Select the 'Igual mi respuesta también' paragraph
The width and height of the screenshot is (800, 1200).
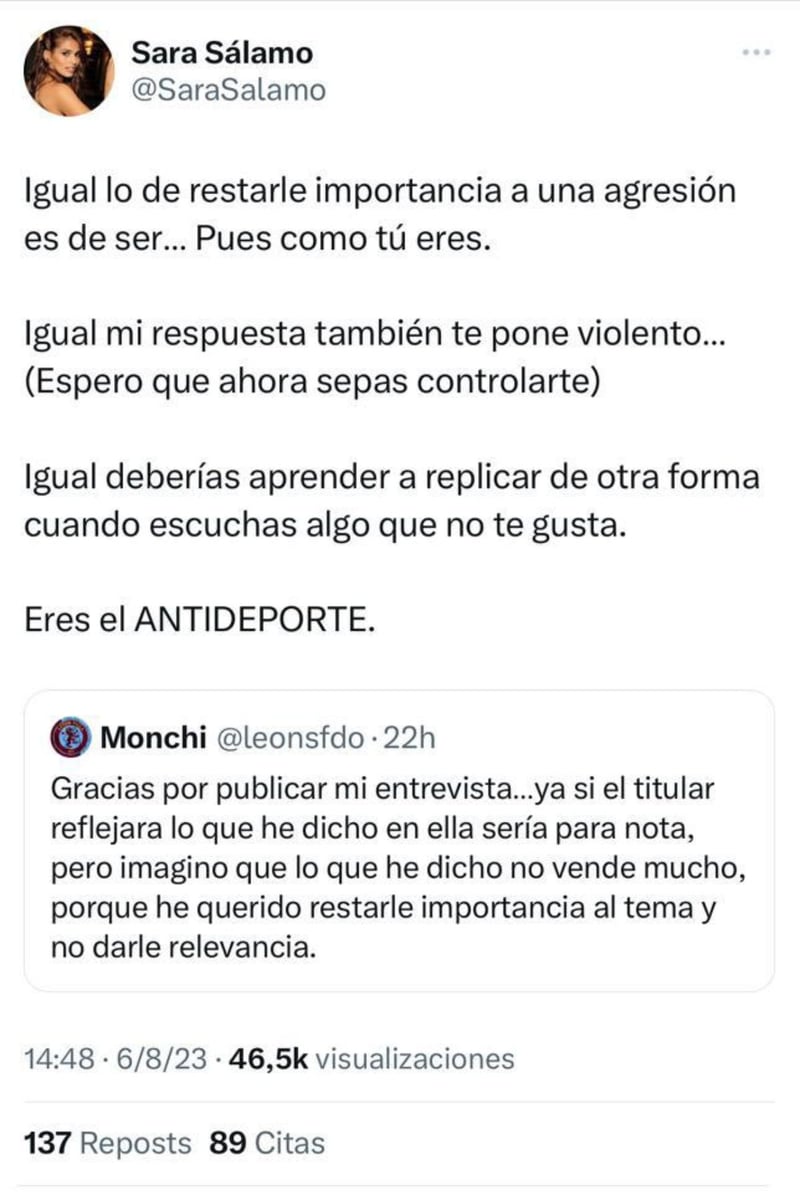[x=376, y=340]
